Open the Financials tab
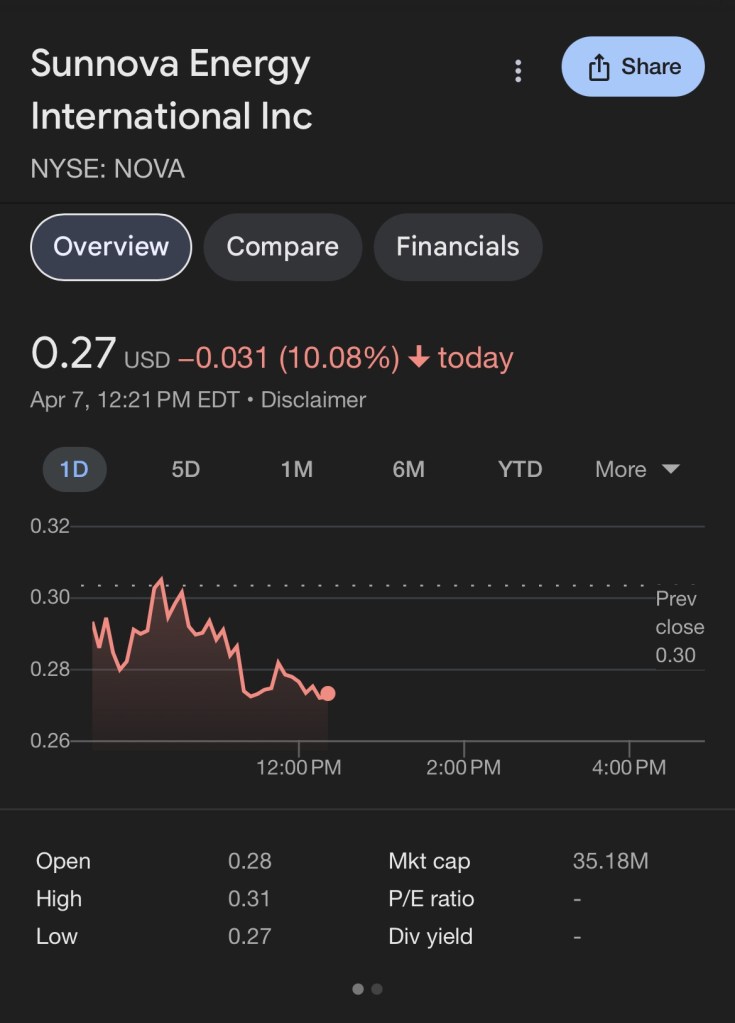 coord(457,247)
